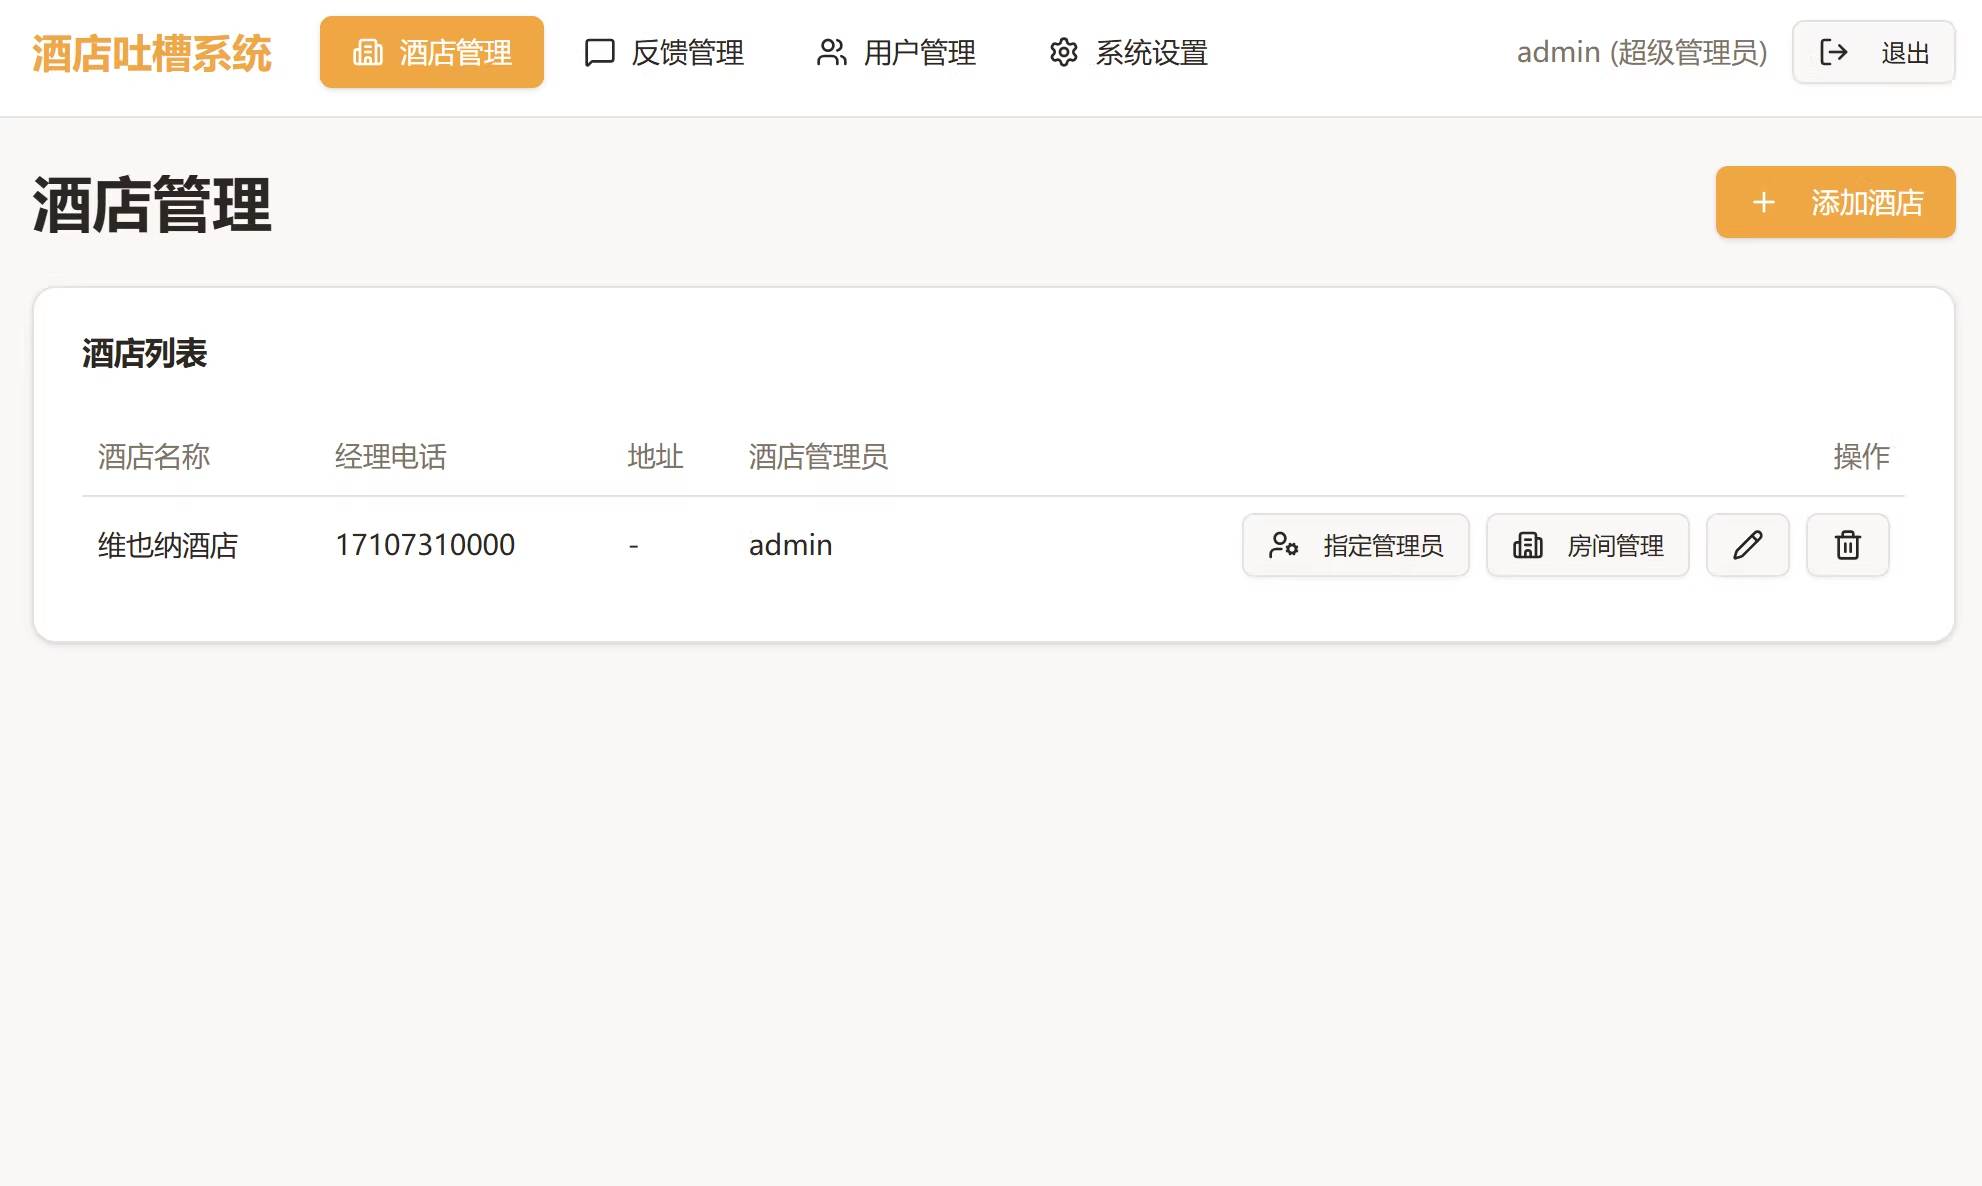Click the chat bubble icon beside 反馈管理
The width and height of the screenshot is (1982, 1186).
tap(599, 52)
